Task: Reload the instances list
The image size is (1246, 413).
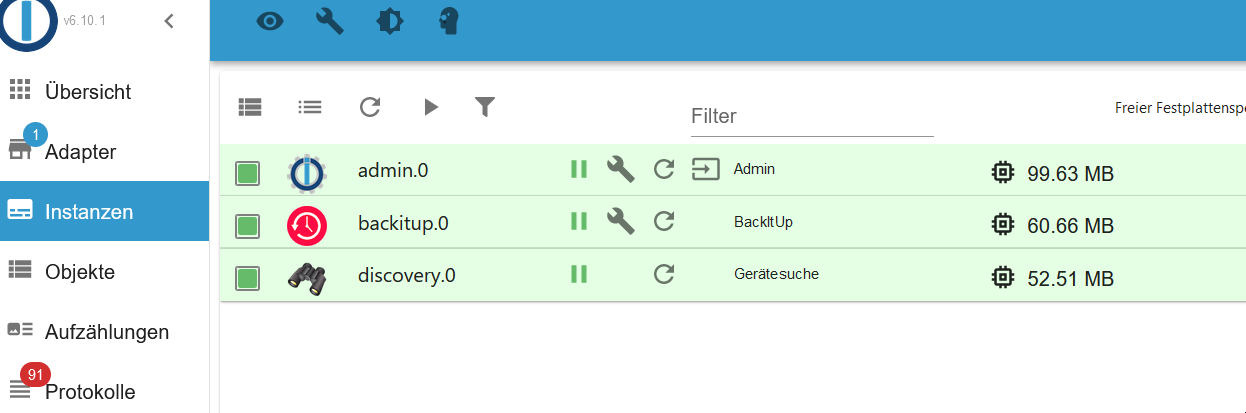Action: (370, 106)
